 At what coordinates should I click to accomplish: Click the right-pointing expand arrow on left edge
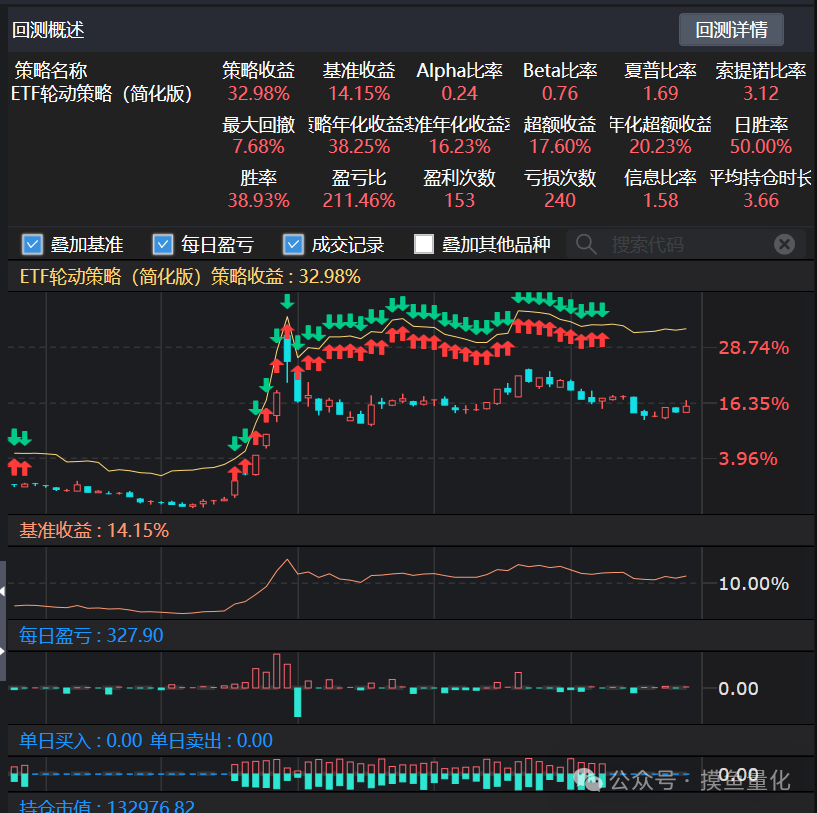3,650
